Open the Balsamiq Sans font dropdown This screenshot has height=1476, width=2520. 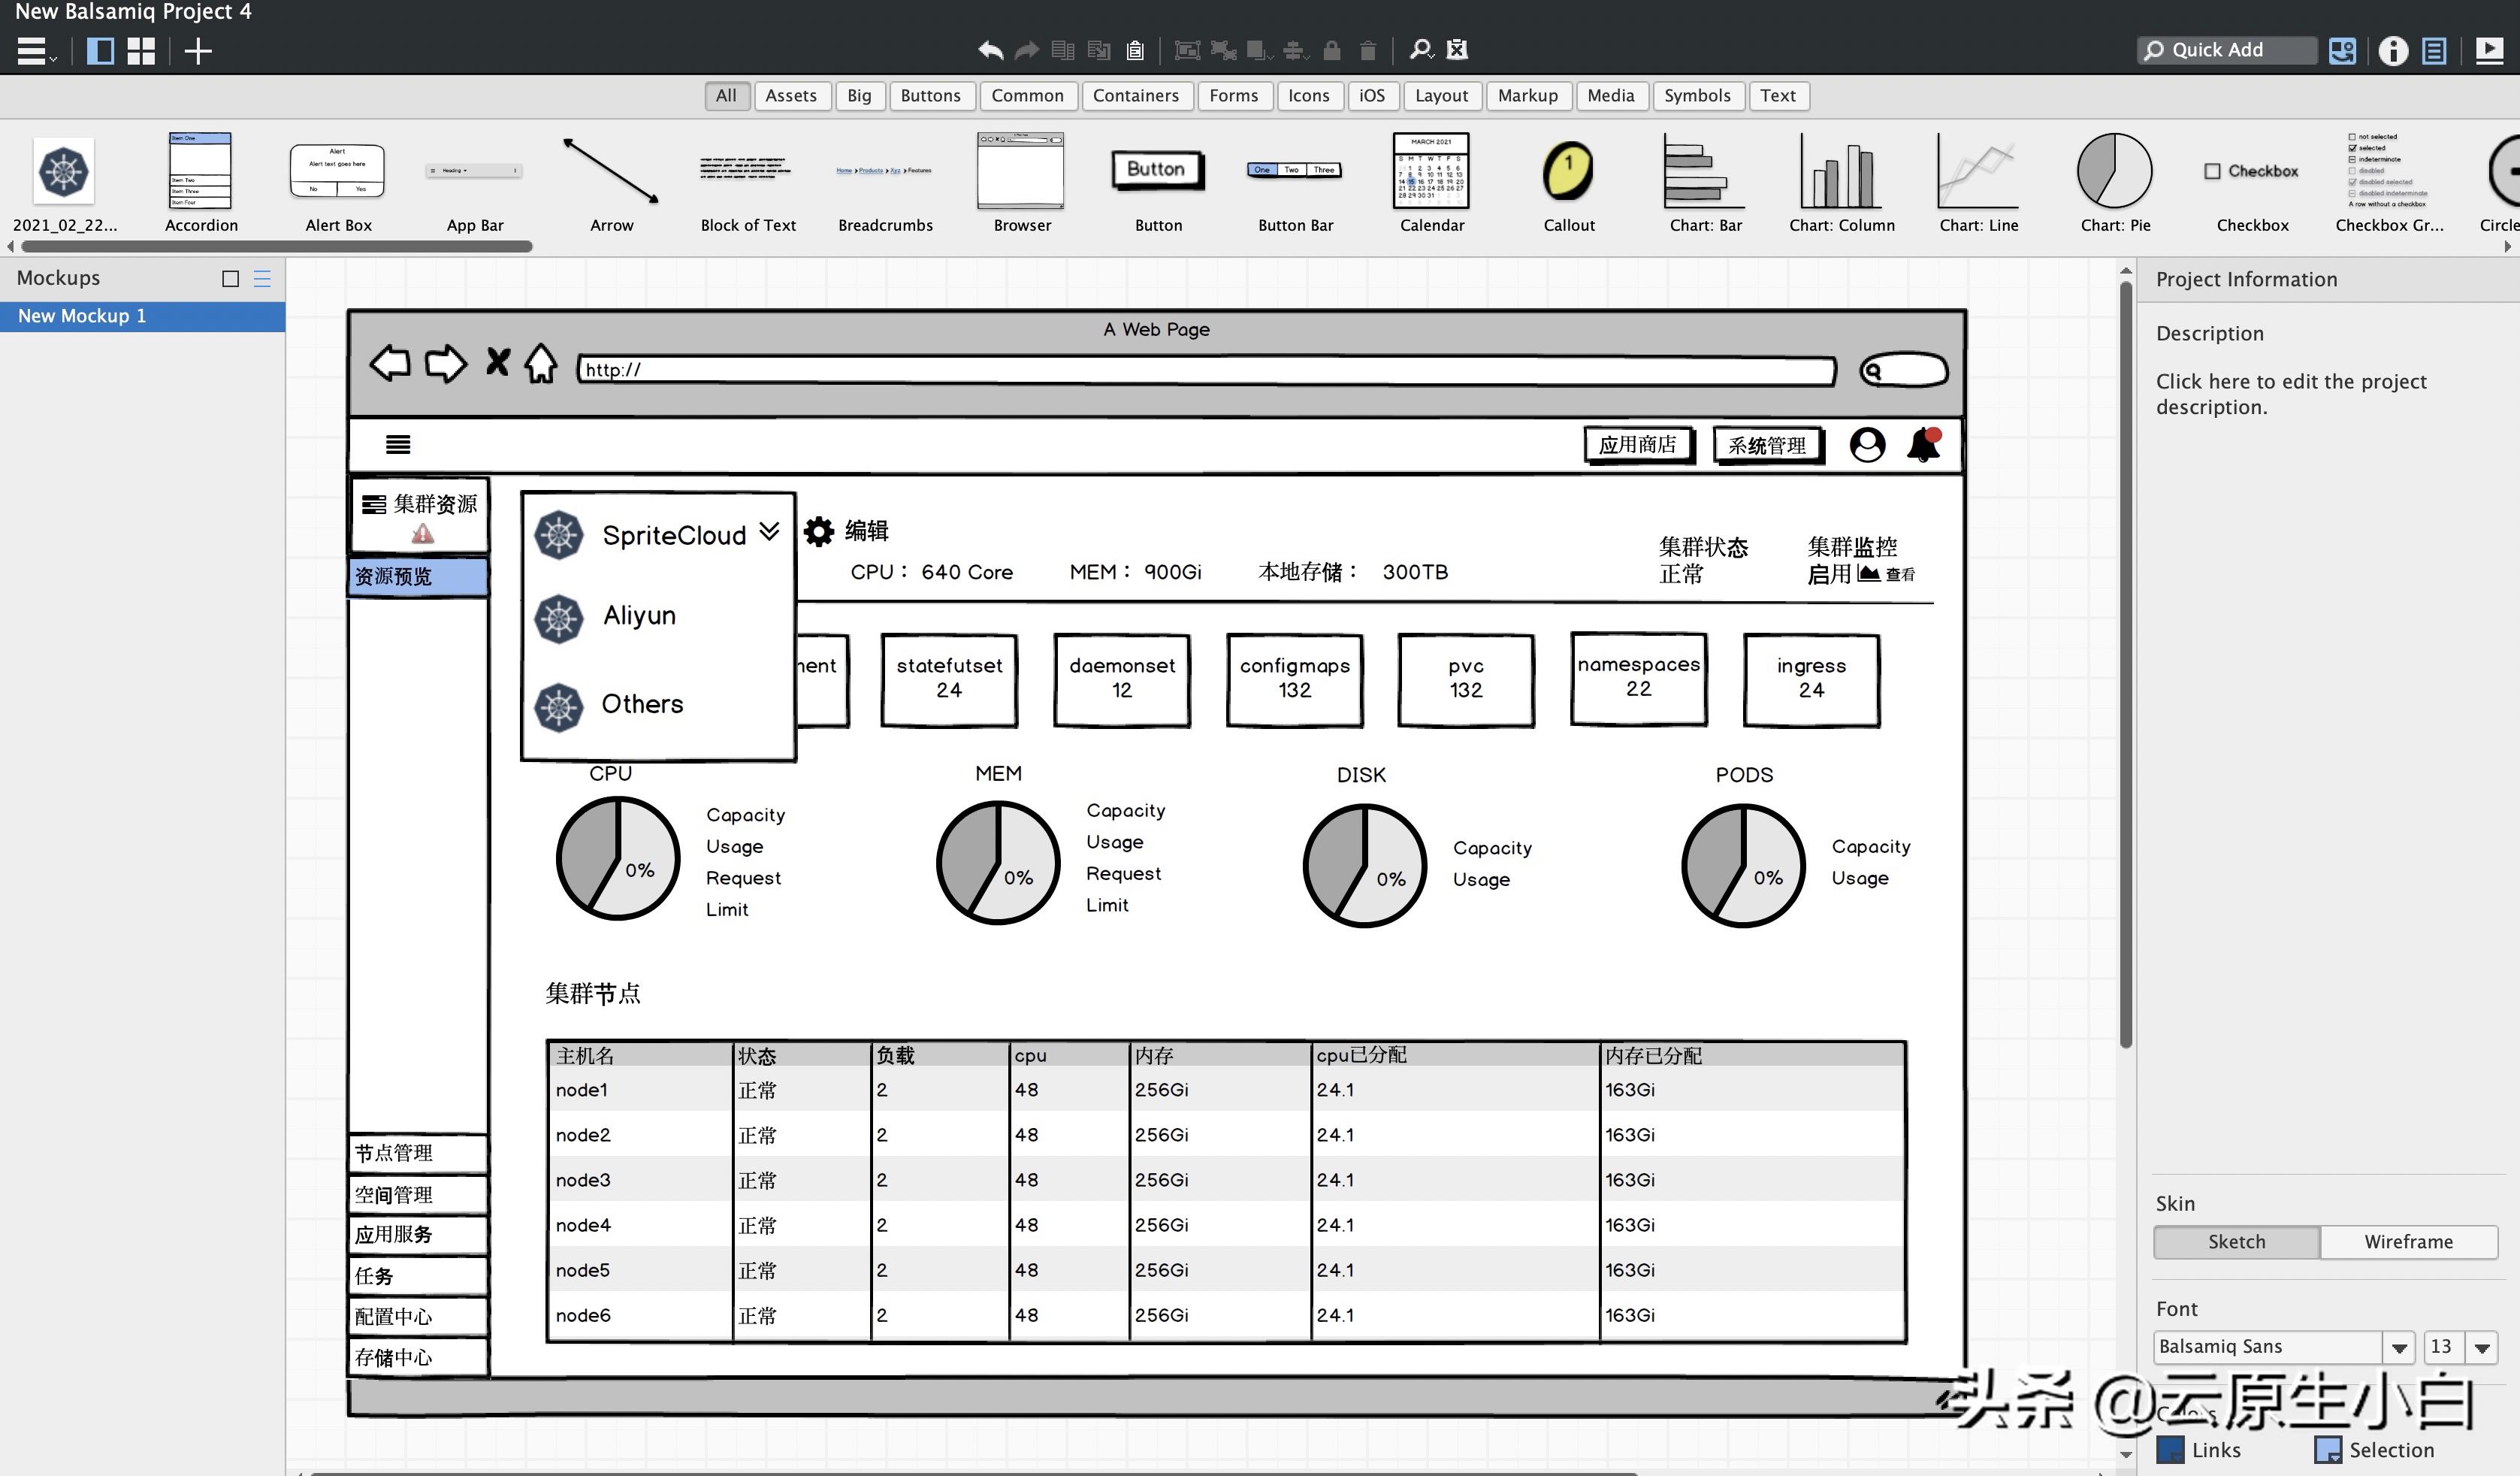point(2398,1347)
